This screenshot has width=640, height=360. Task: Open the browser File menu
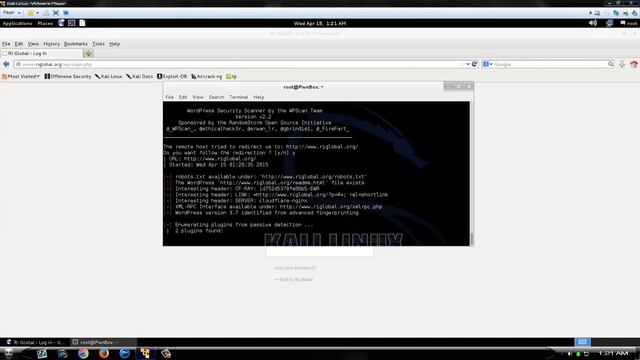(6, 44)
